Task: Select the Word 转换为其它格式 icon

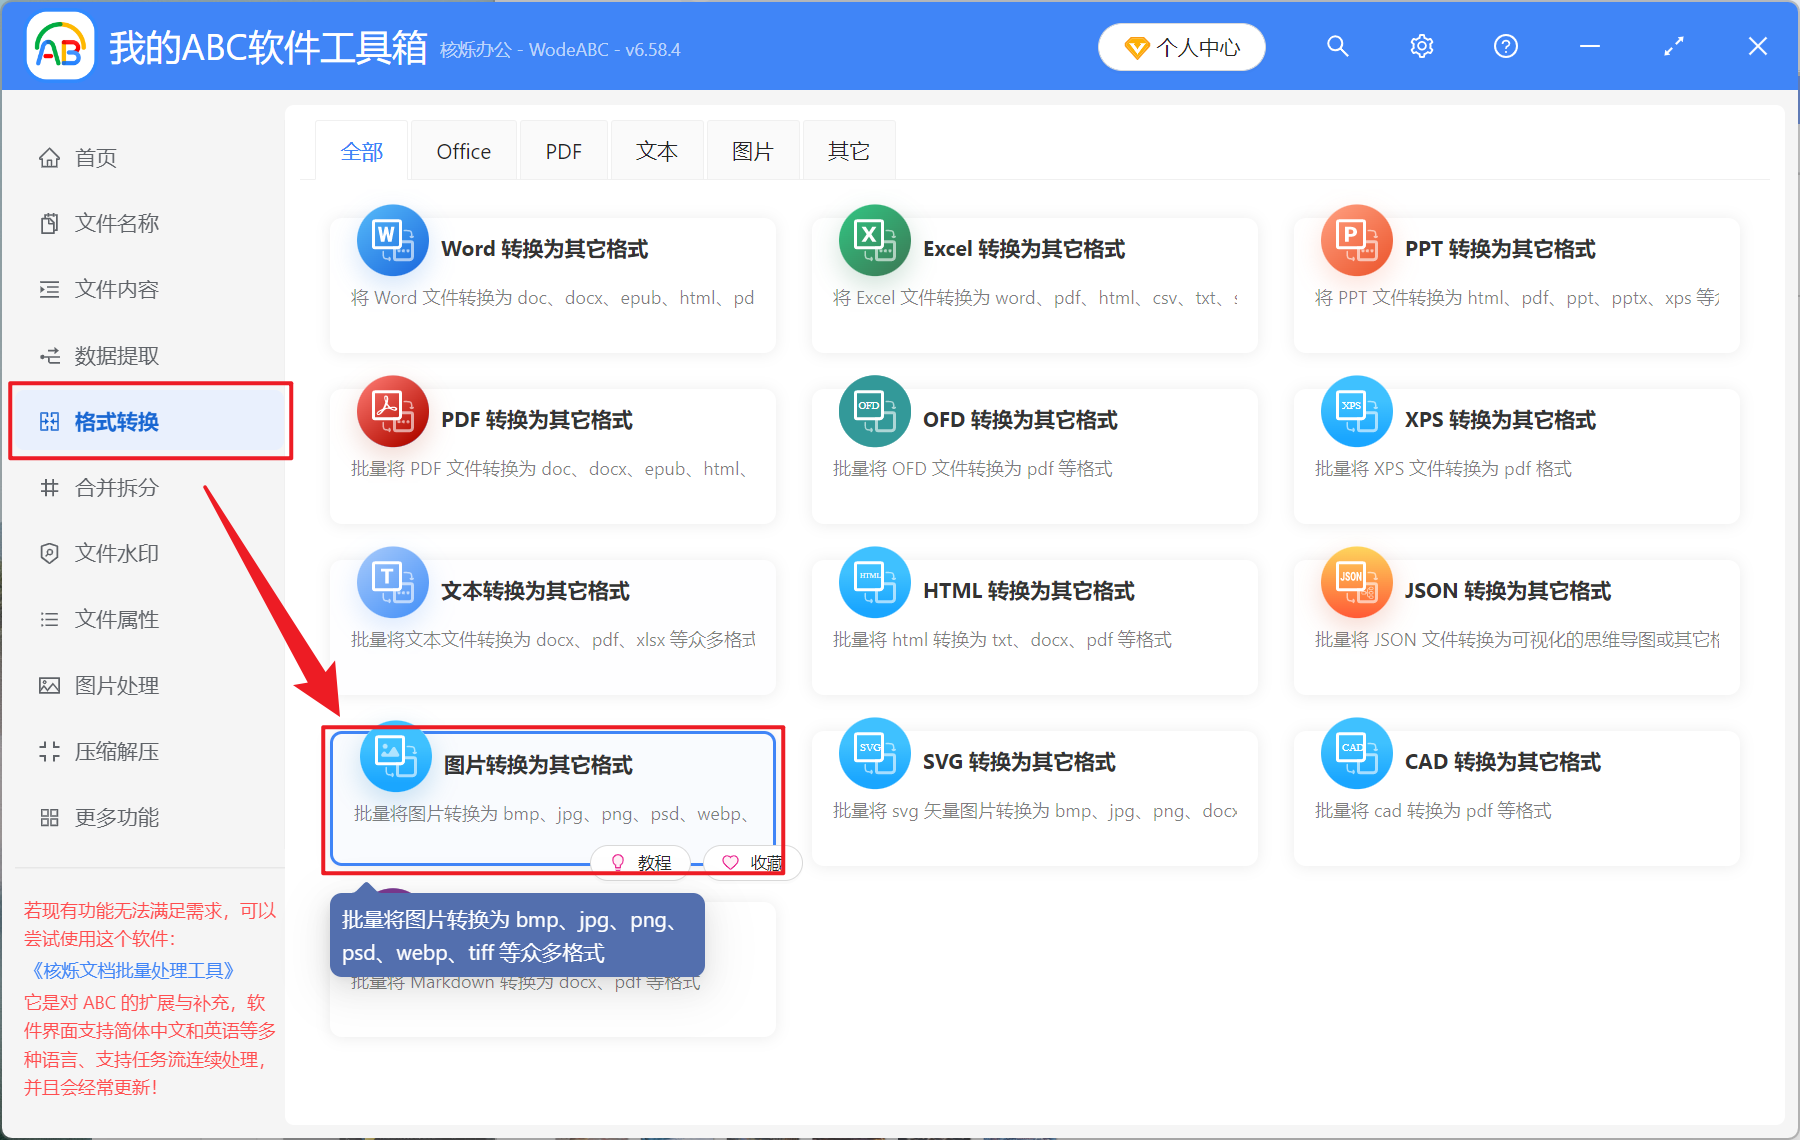Action: coord(392,240)
